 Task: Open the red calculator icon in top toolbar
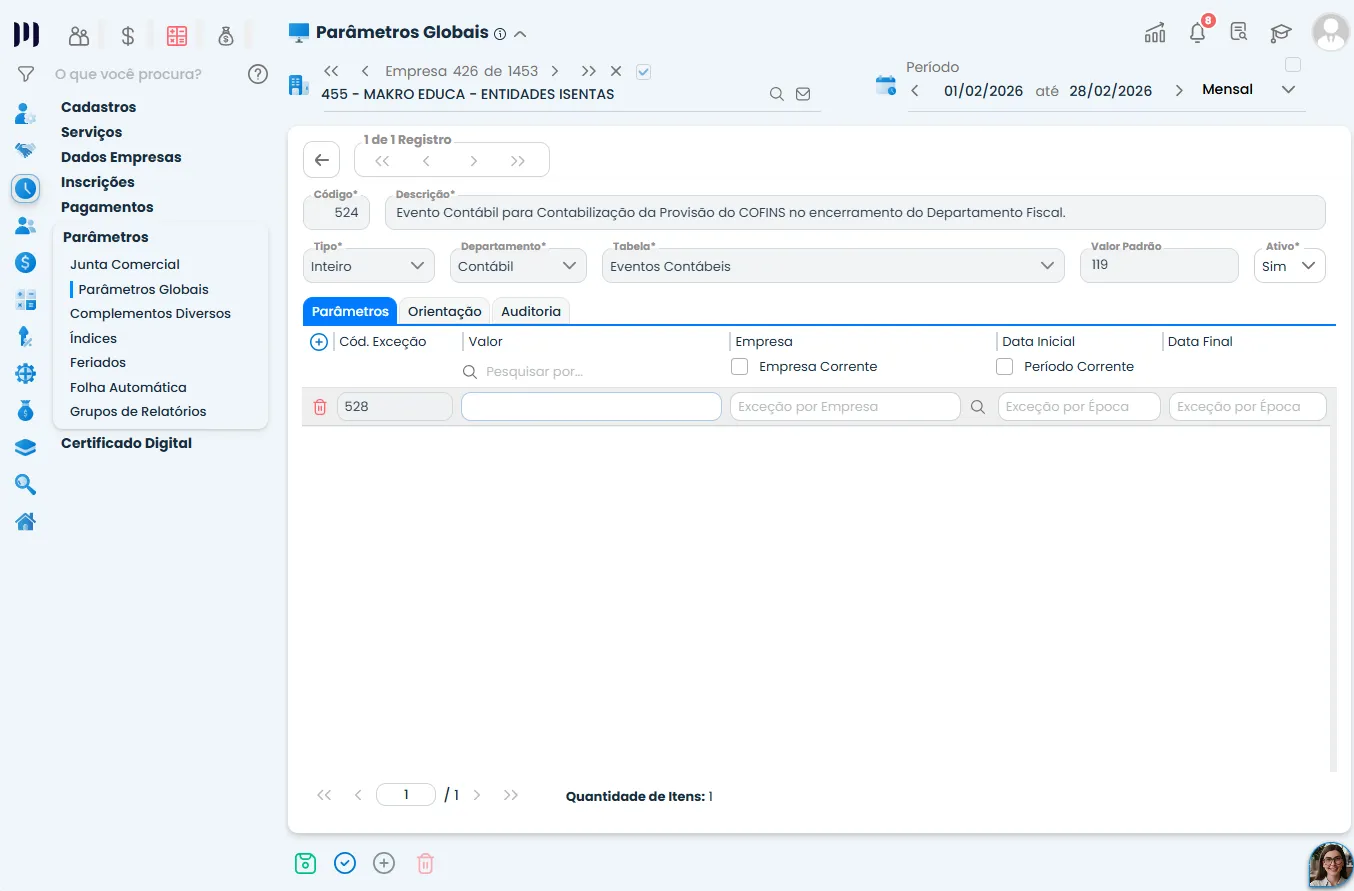tap(177, 36)
